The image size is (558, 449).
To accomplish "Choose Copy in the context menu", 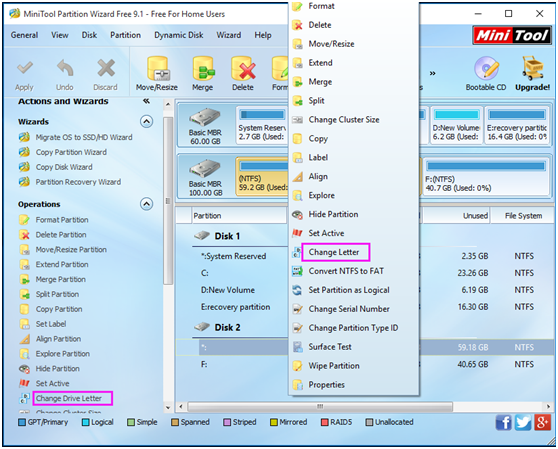I will 318,138.
